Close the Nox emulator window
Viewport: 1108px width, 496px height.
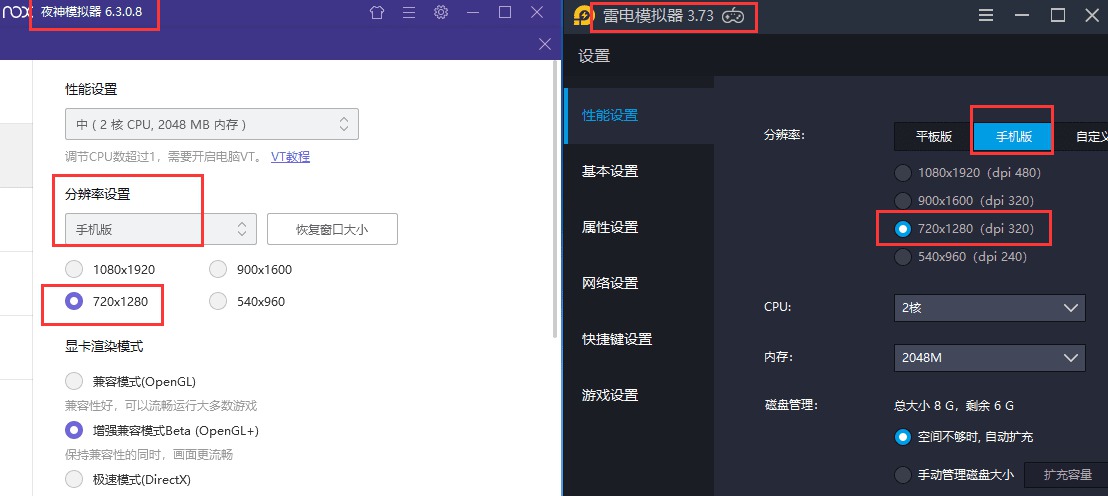[x=537, y=12]
